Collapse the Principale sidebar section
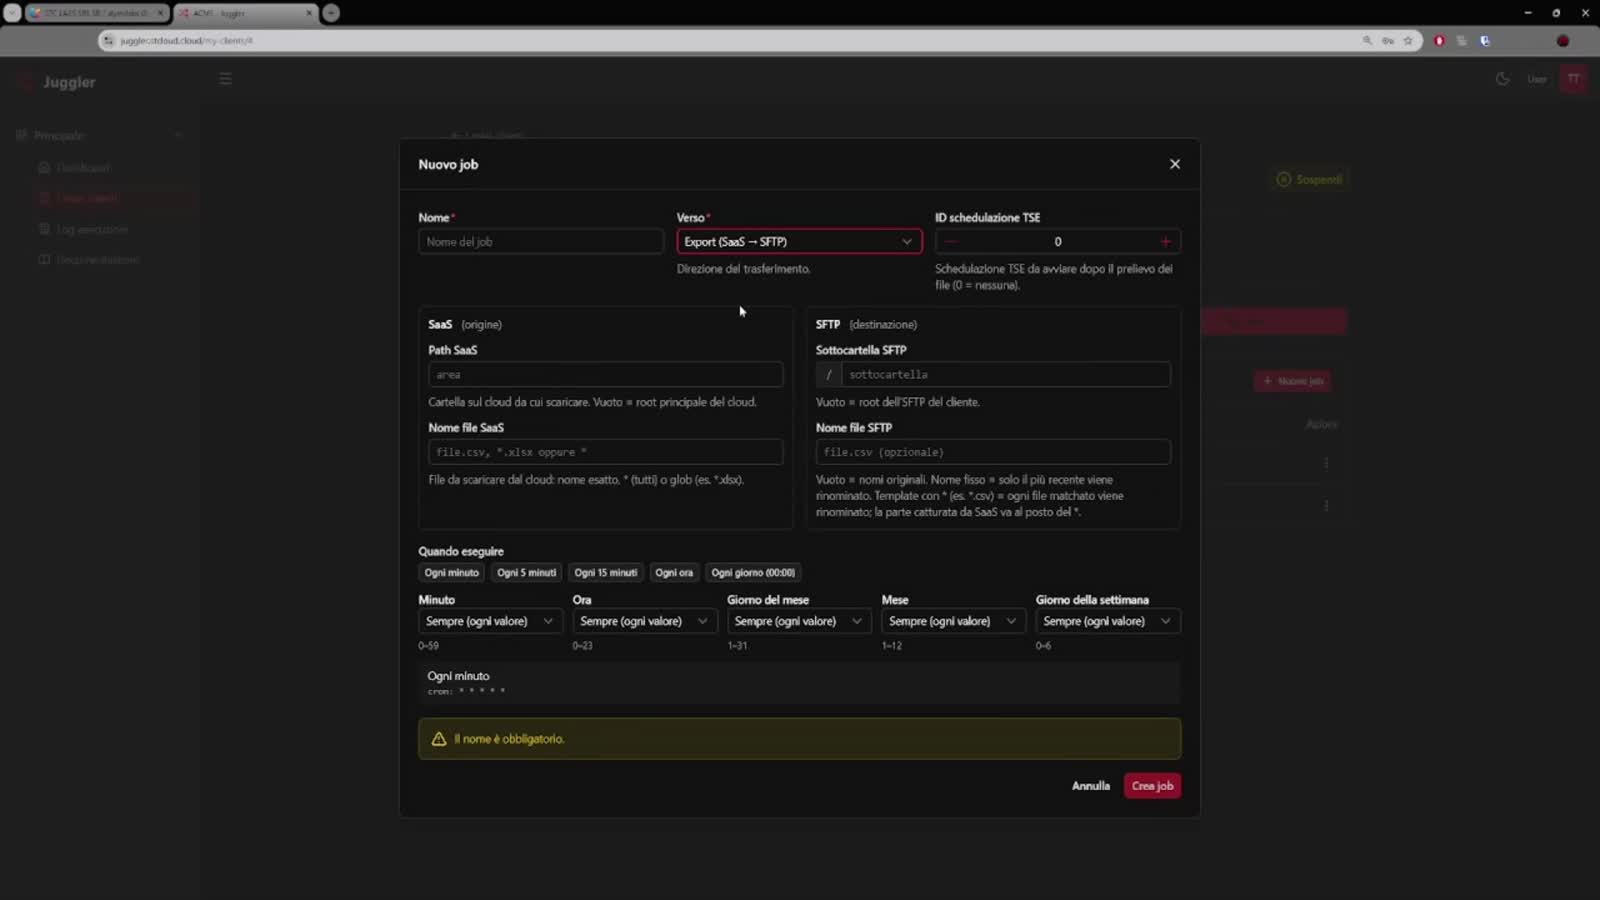This screenshot has width=1600, height=900. [178, 135]
